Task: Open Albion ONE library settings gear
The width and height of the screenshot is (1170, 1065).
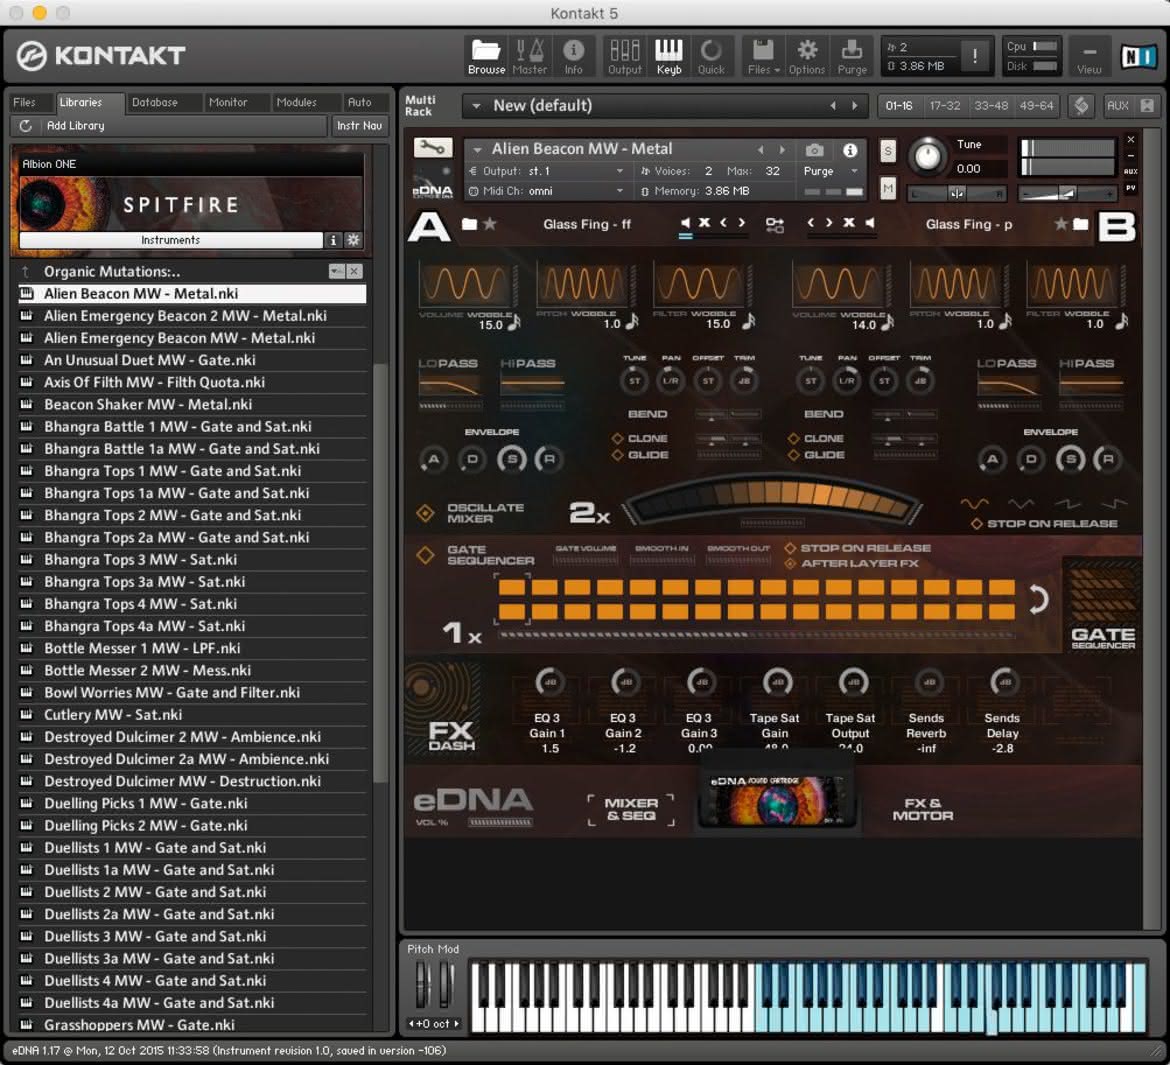Action: click(x=353, y=240)
